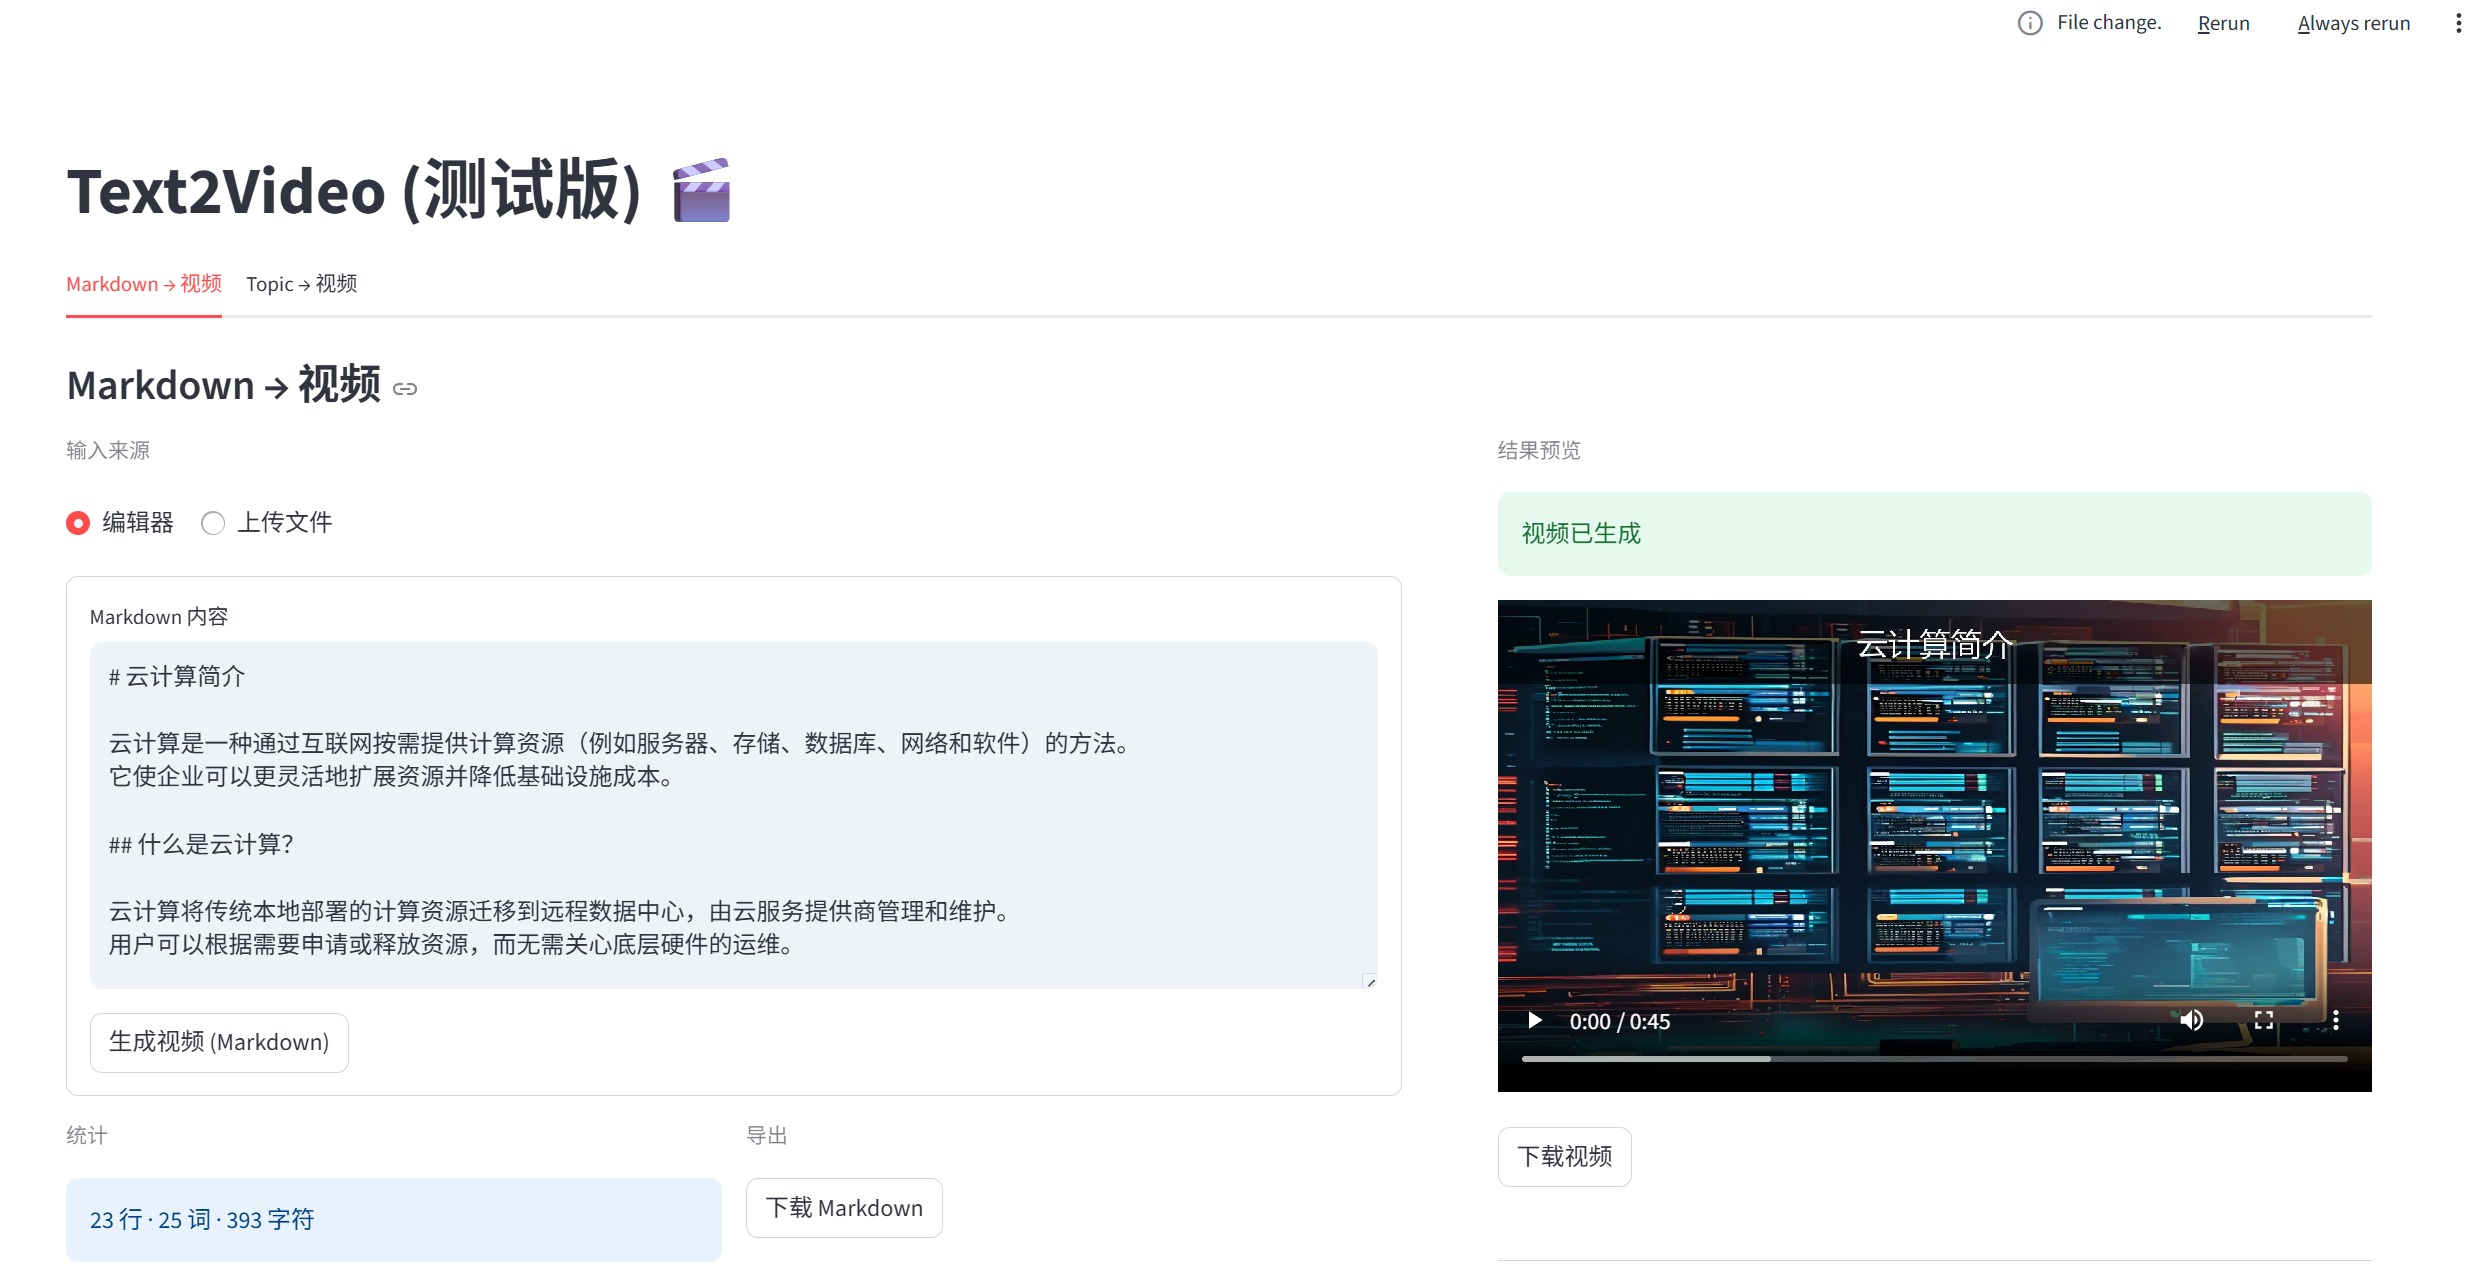
Task: Click the 下载视频 button
Action: (x=1564, y=1157)
